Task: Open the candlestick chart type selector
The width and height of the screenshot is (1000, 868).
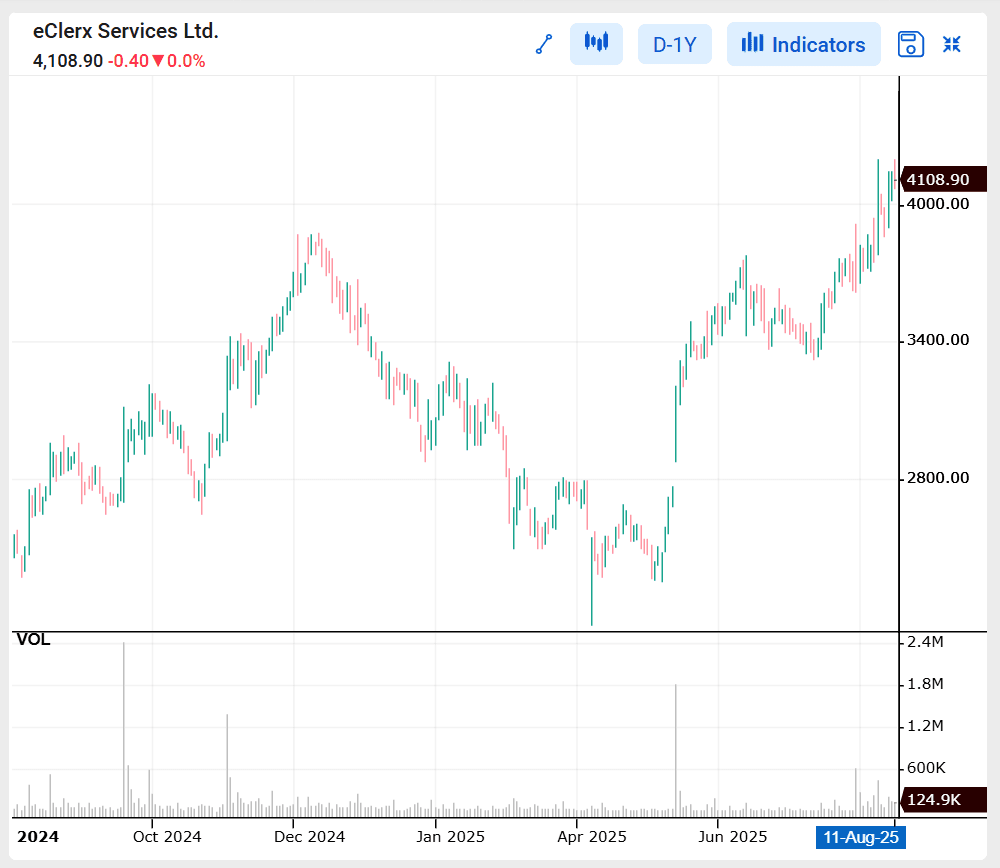Action: (x=596, y=44)
